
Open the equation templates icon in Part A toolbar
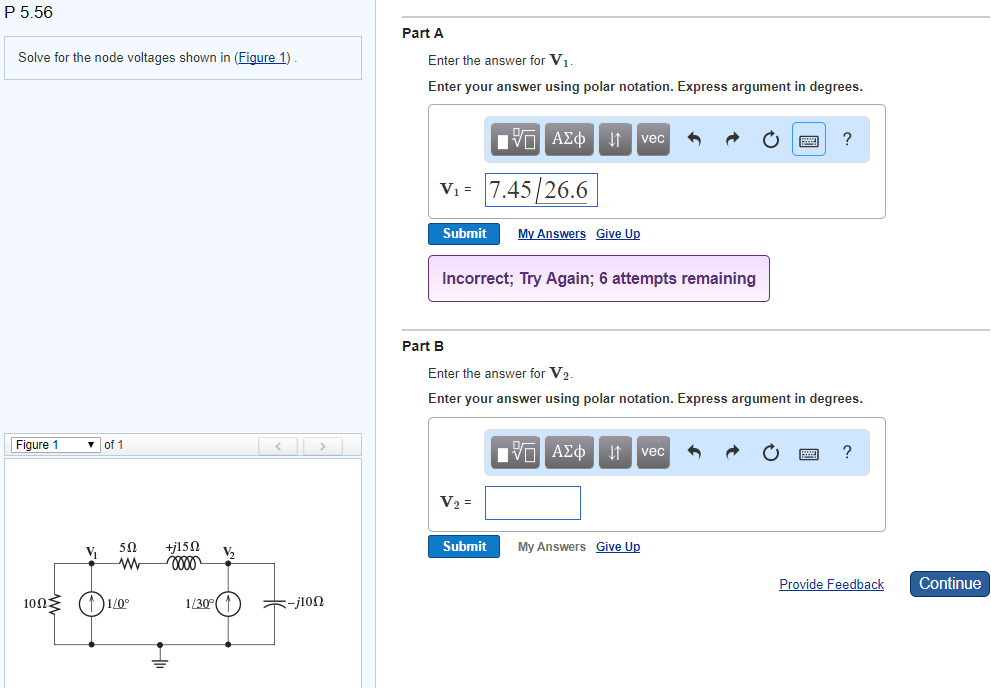coord(514,139)
